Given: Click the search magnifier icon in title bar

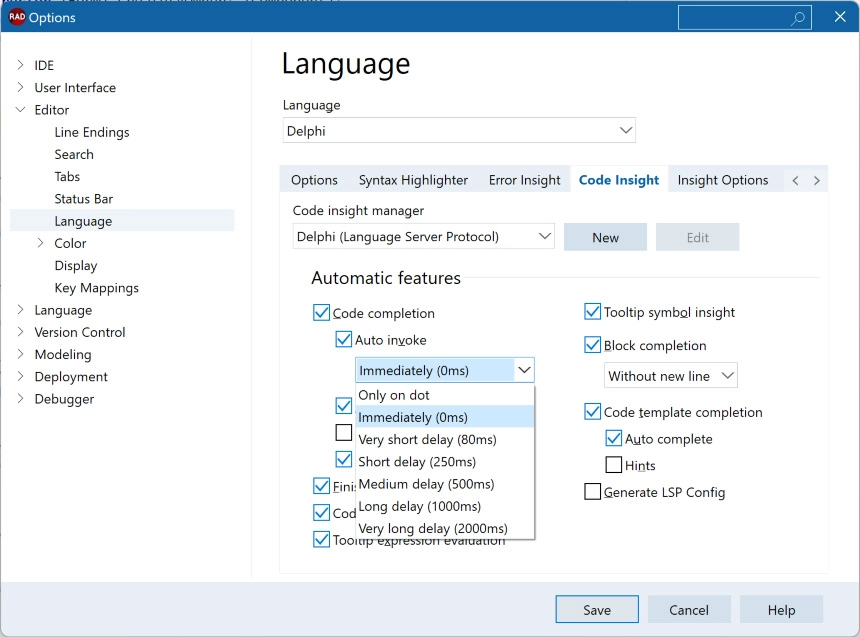Looking at the screenshot, I should click(x=797, y=18).
